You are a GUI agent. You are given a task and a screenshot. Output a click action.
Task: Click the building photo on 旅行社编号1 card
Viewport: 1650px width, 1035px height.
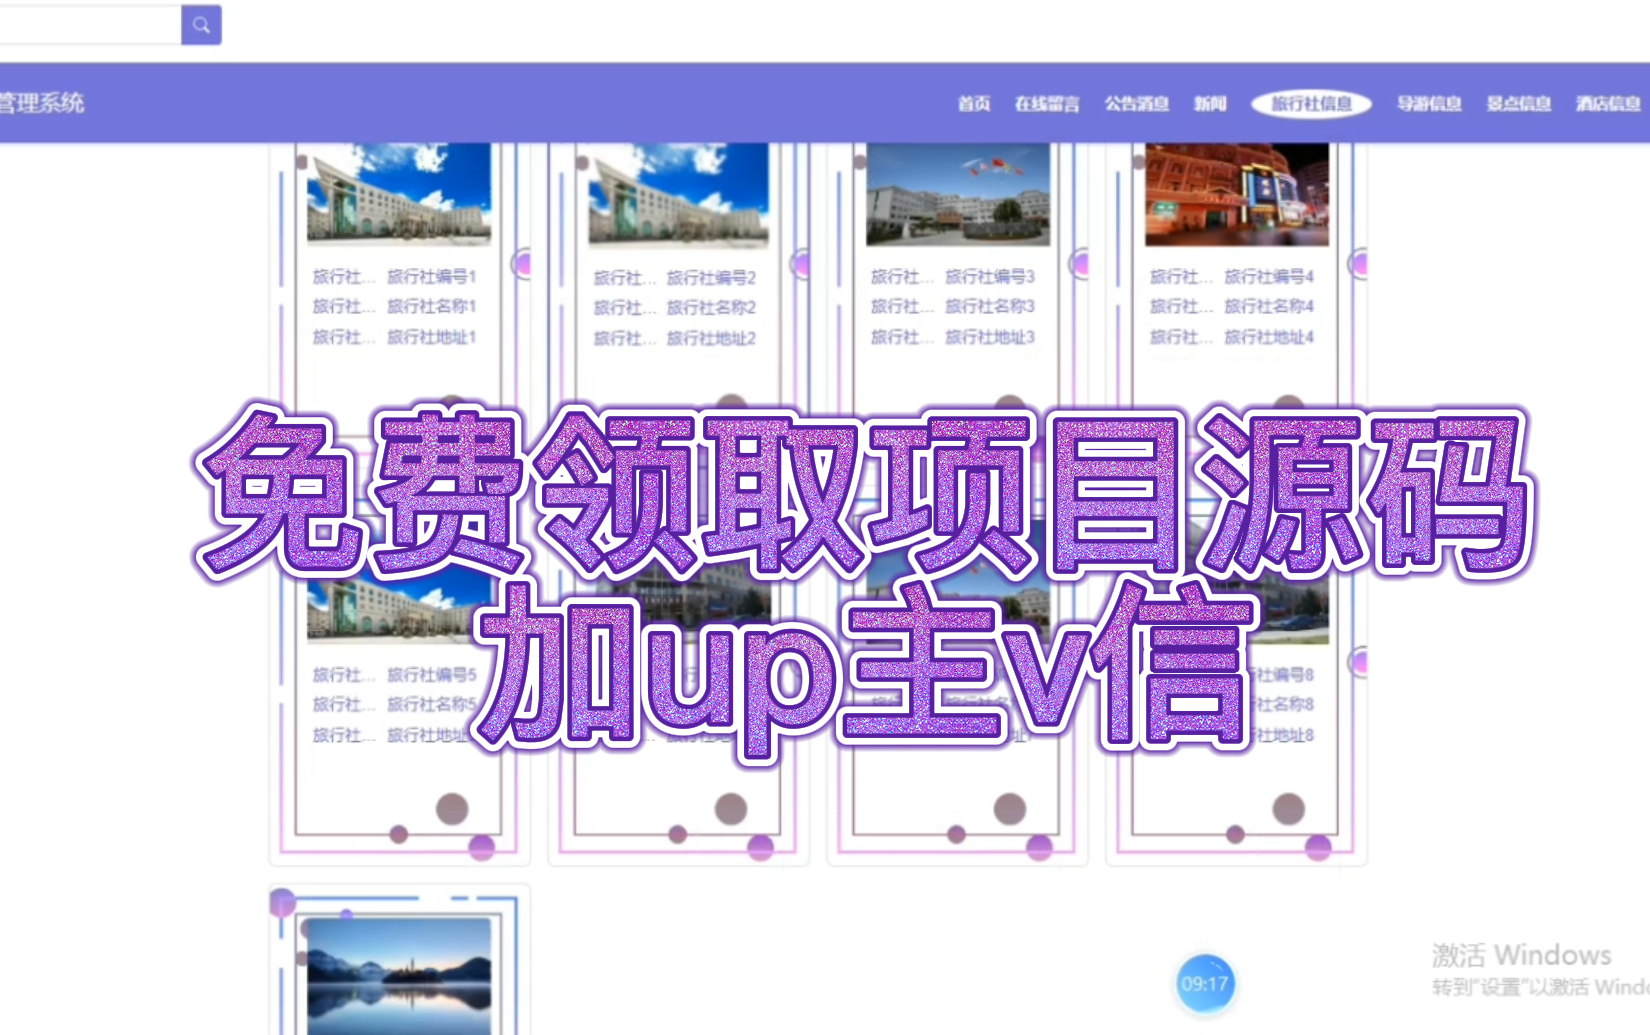398,195
